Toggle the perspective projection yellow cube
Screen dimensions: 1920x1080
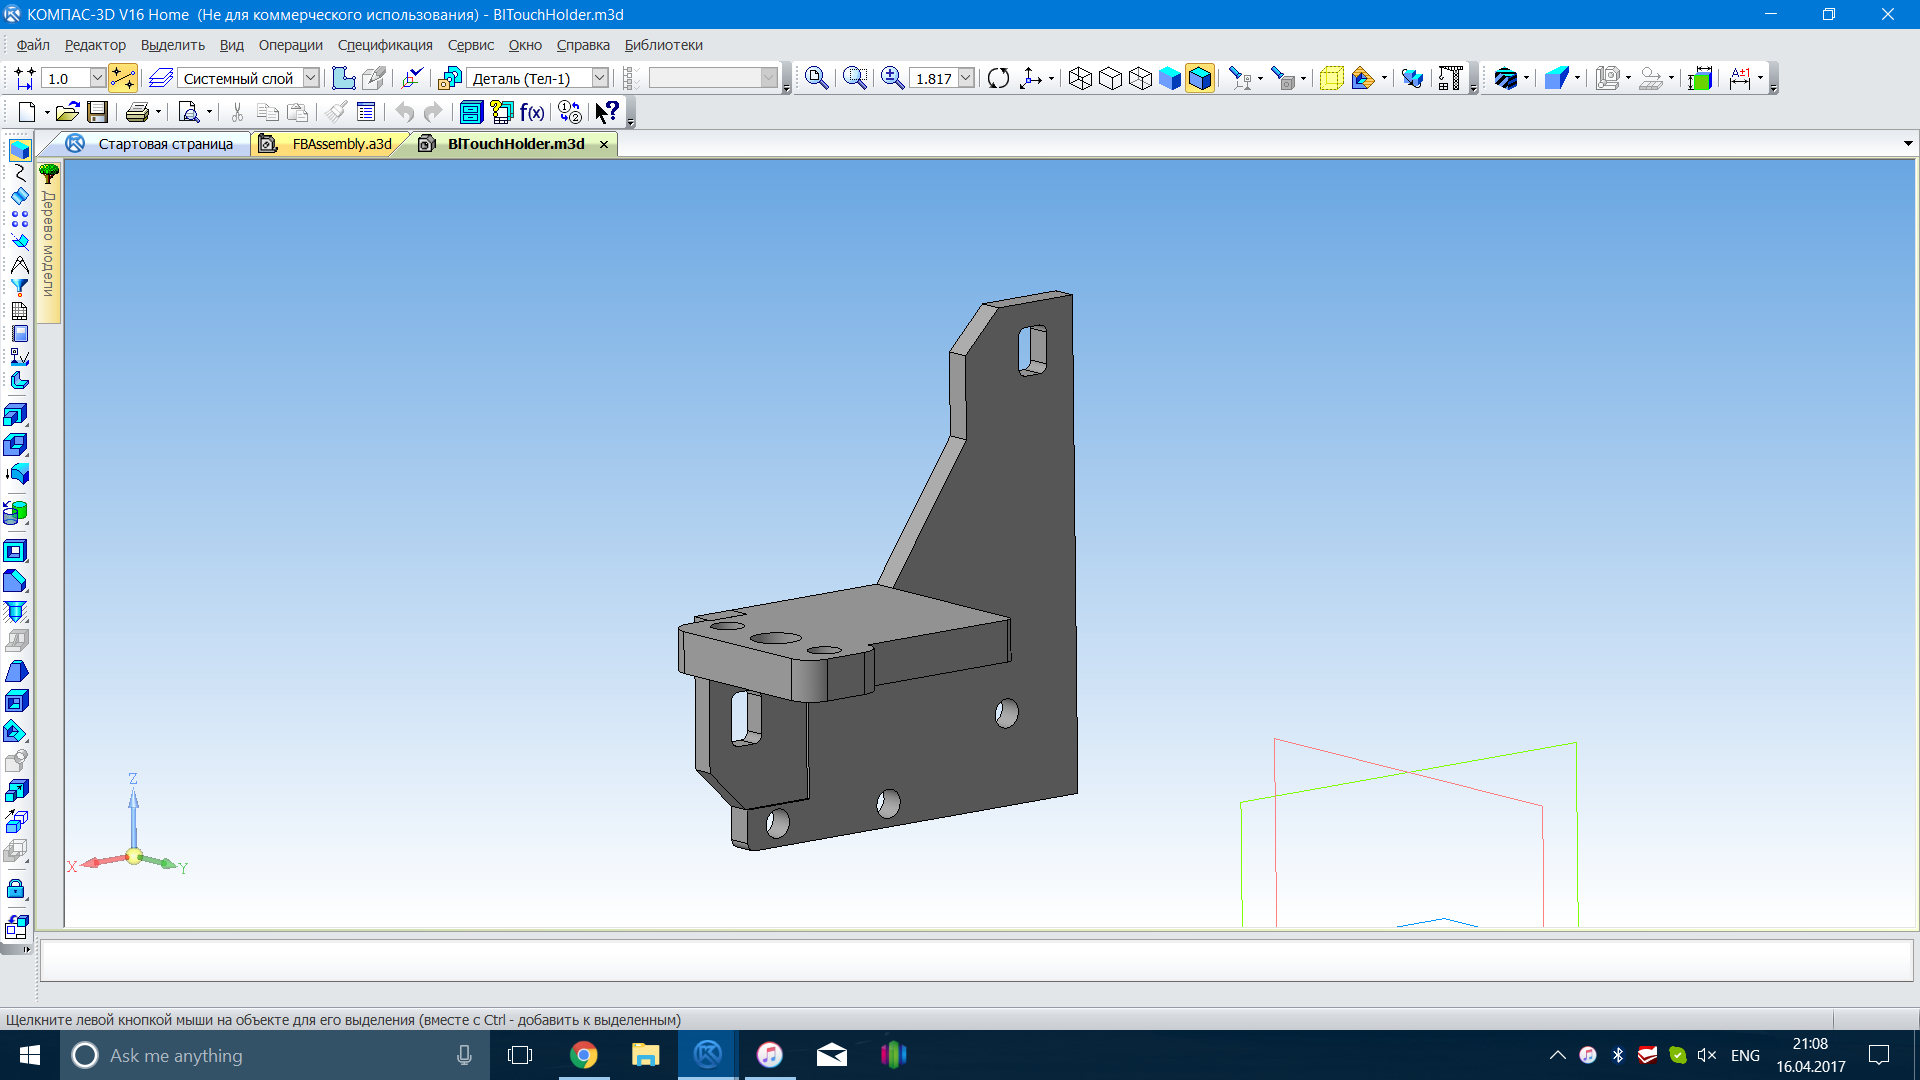click(1331, 78)
